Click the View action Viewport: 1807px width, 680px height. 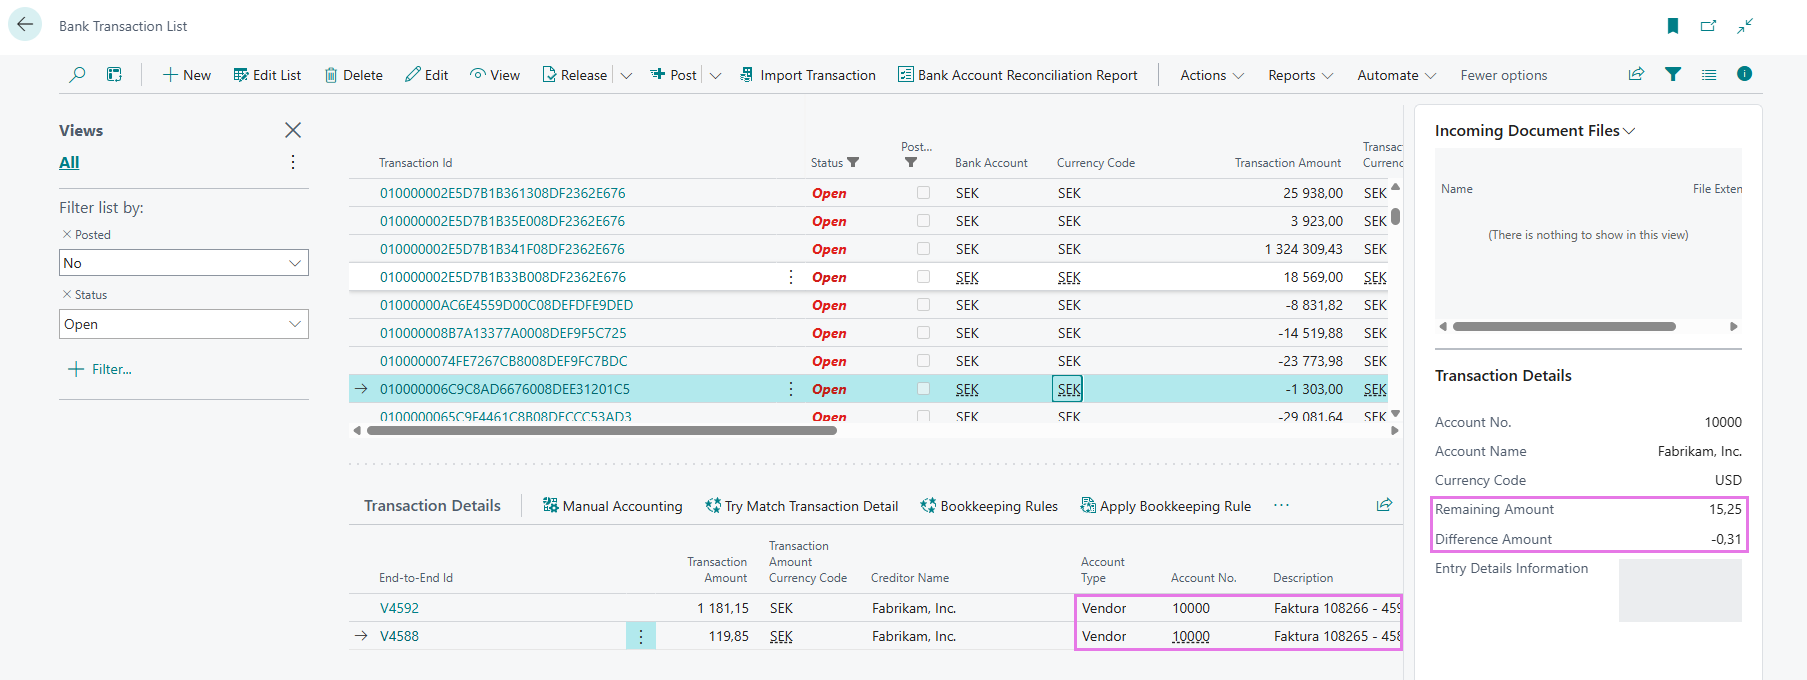pos(495,75)
